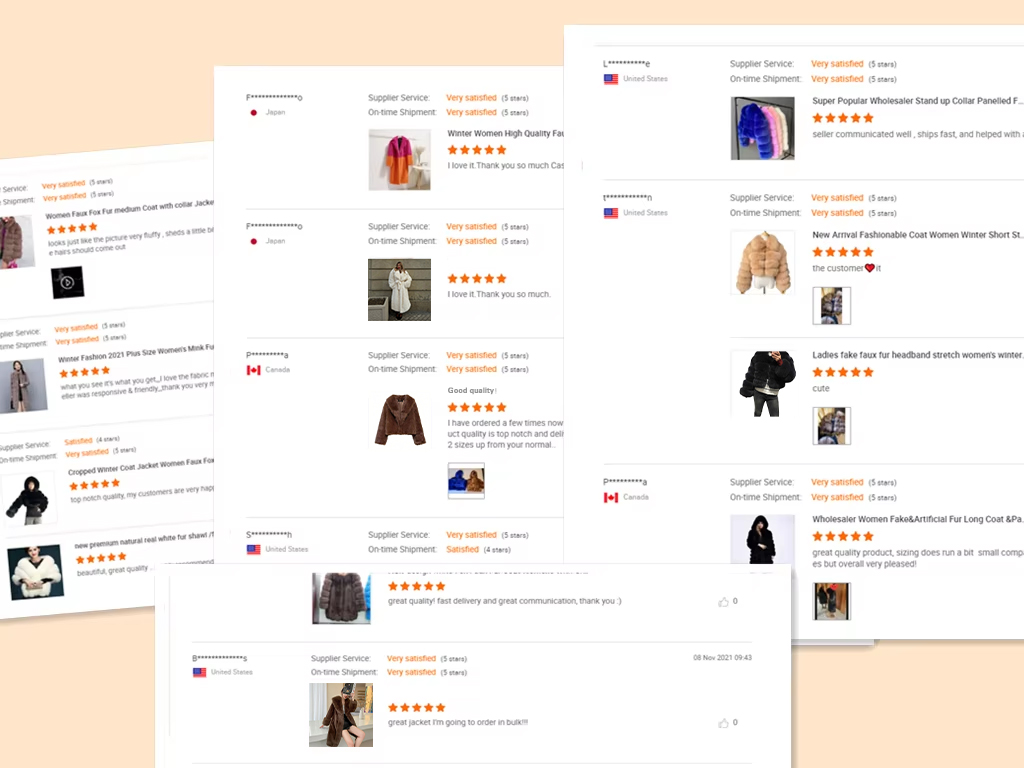Click 'Satisfied (4 stars)' in S***h's review
This screenshot has width=1024, height=768.
pos(478,550)
